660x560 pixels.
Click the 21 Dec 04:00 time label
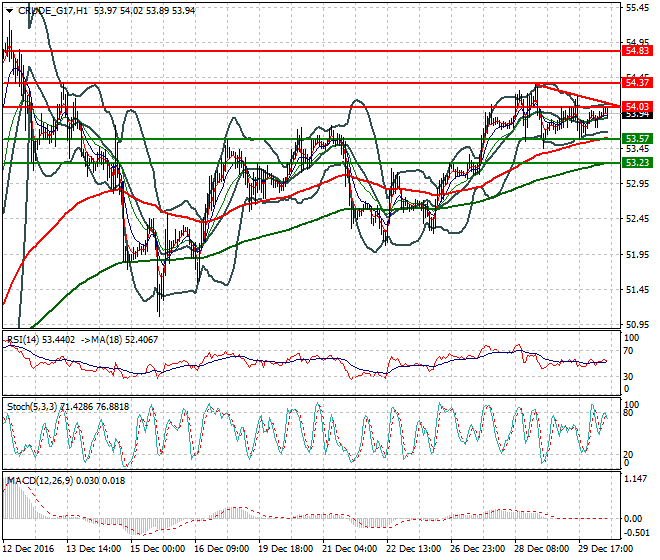(350, 549)
